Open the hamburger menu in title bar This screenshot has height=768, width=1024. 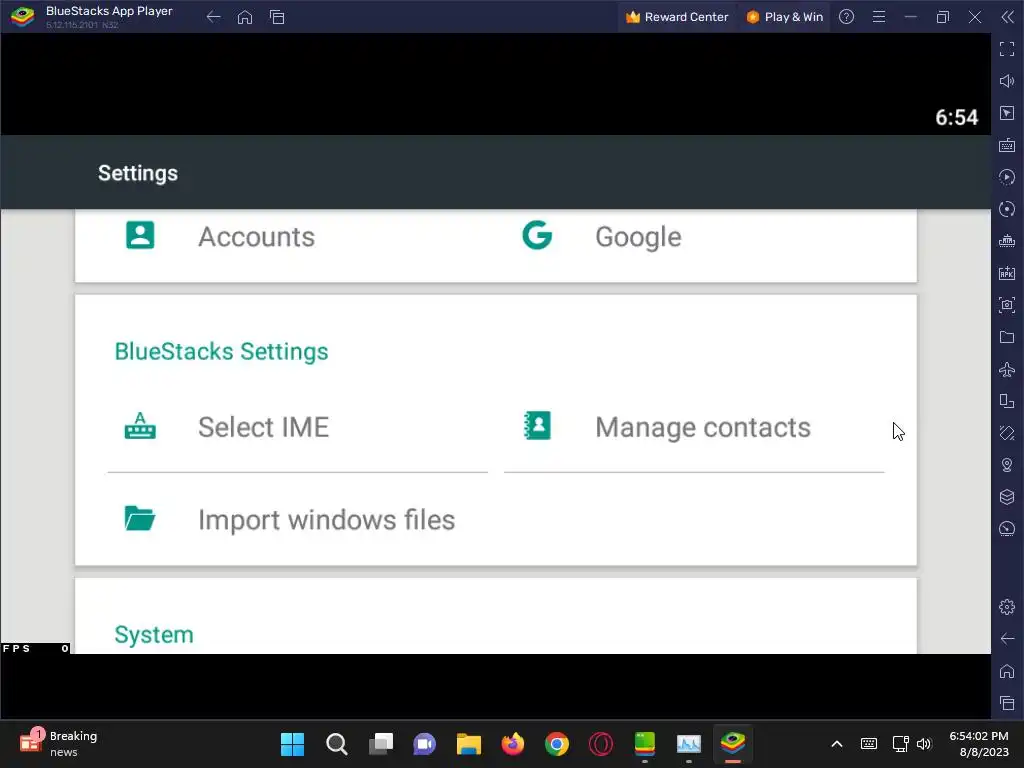879,17
